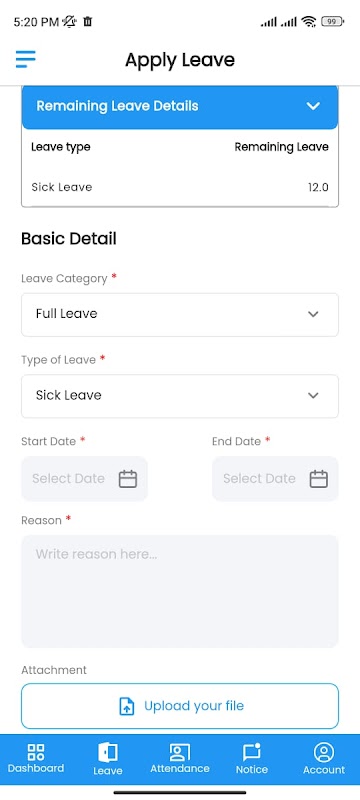Tap the Wi-Fi status bar icon
The height and width of the screenshot is (800, 360).
(x=308, y=21)
